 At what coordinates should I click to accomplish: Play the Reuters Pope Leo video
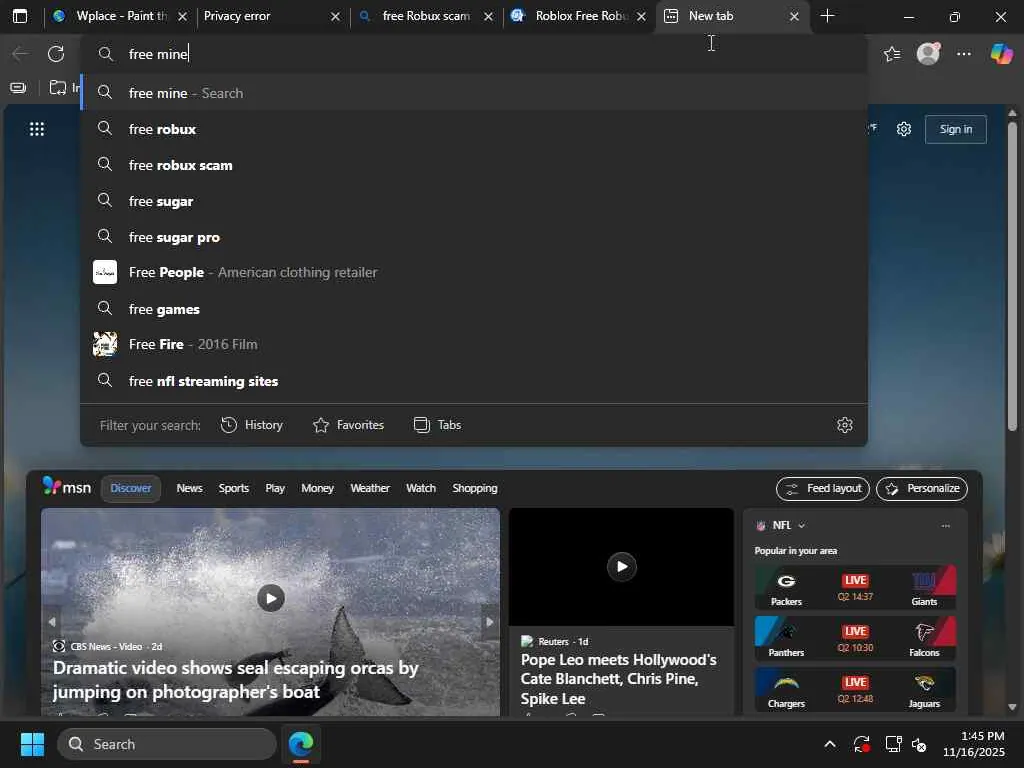pyautogui.click(x=622, y=566)
